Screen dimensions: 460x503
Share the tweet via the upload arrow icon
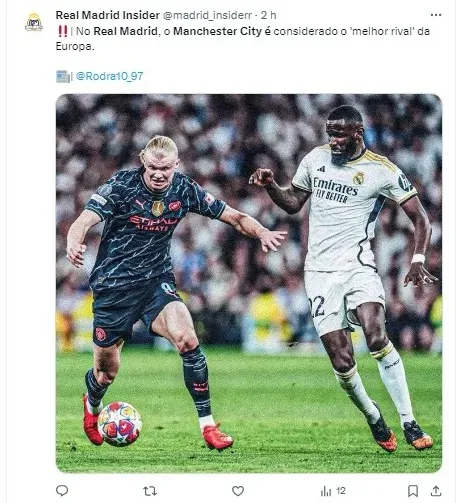point(436,490)
